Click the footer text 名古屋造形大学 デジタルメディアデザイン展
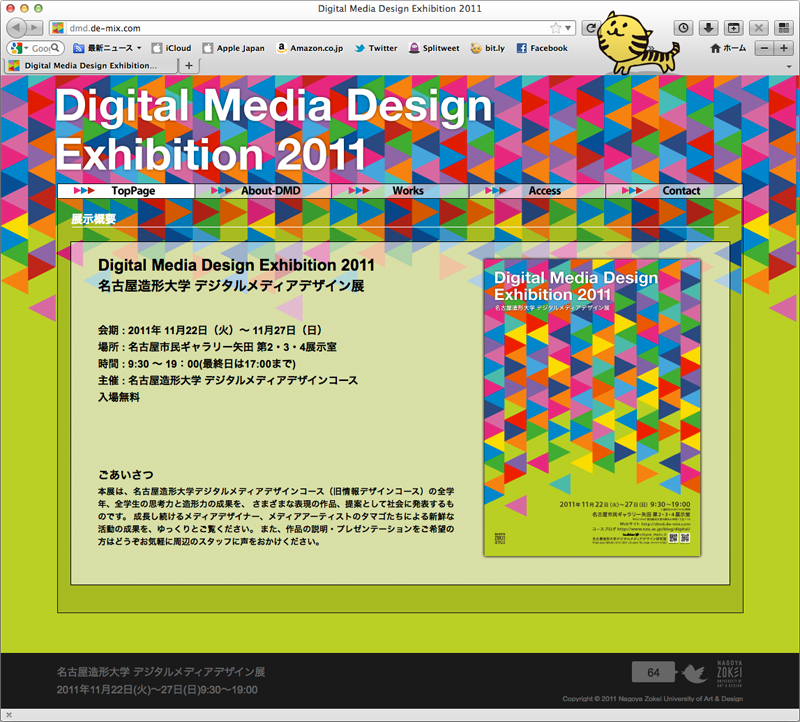The image size is (800, 722). point(161,672)
